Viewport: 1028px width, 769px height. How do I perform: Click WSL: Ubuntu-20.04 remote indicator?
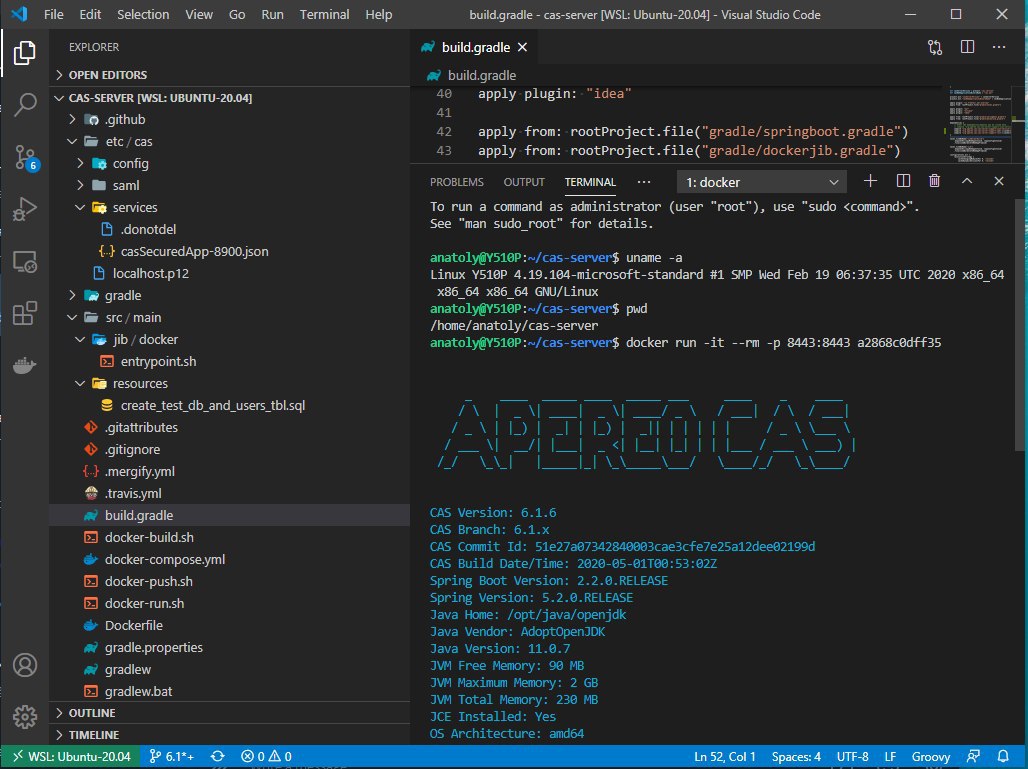[x=71, y=757]
